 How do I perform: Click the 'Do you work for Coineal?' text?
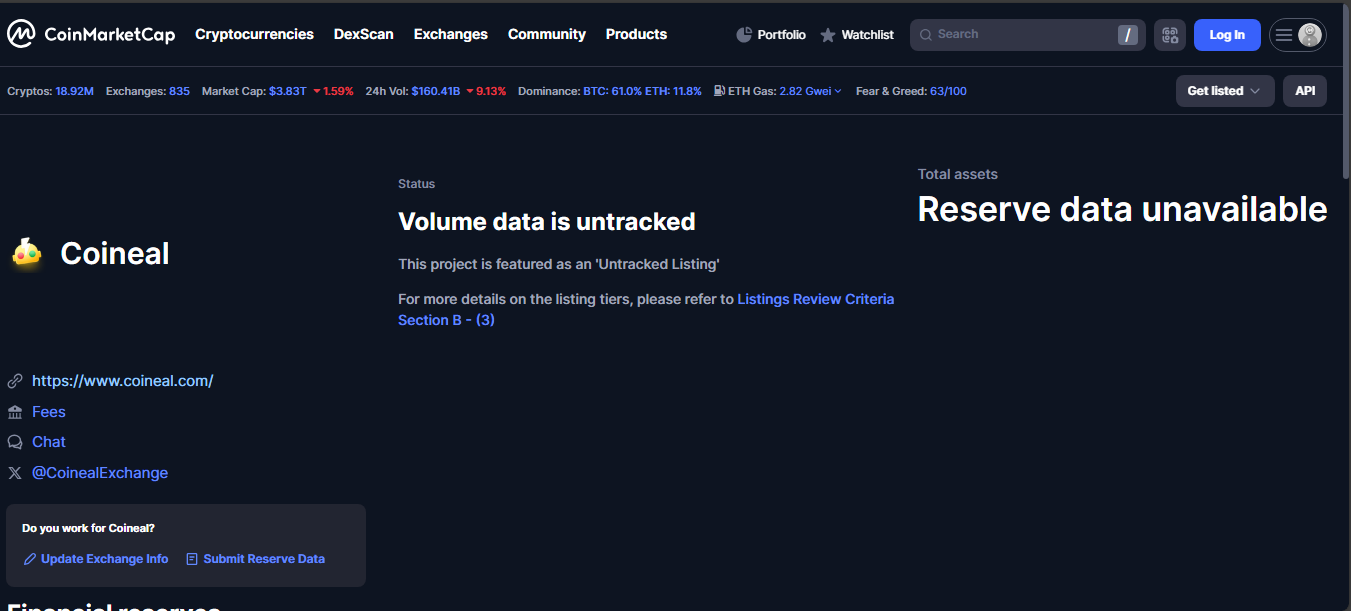[x=88, y=528]
